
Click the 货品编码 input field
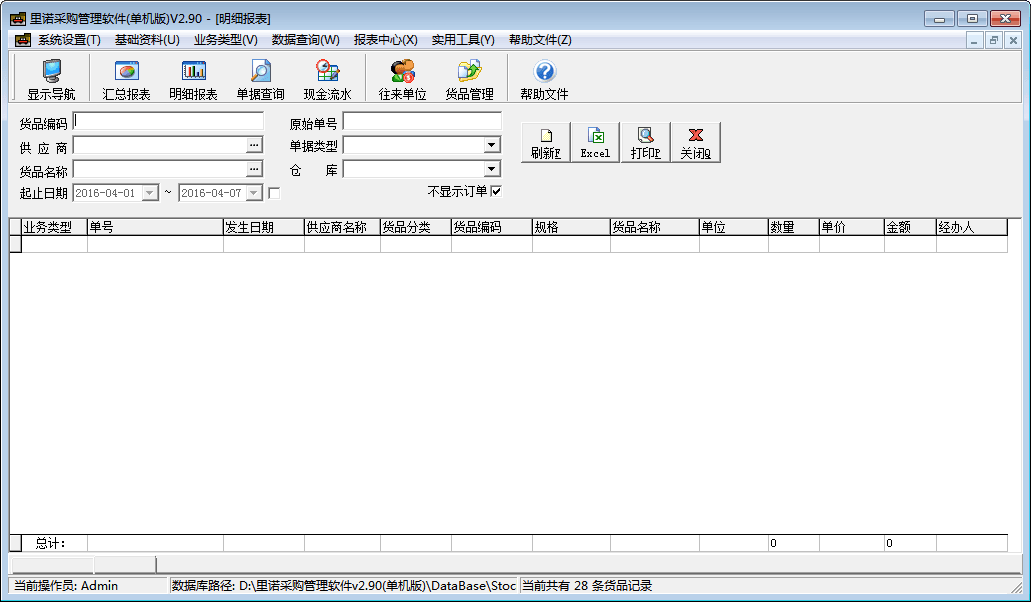168,122
